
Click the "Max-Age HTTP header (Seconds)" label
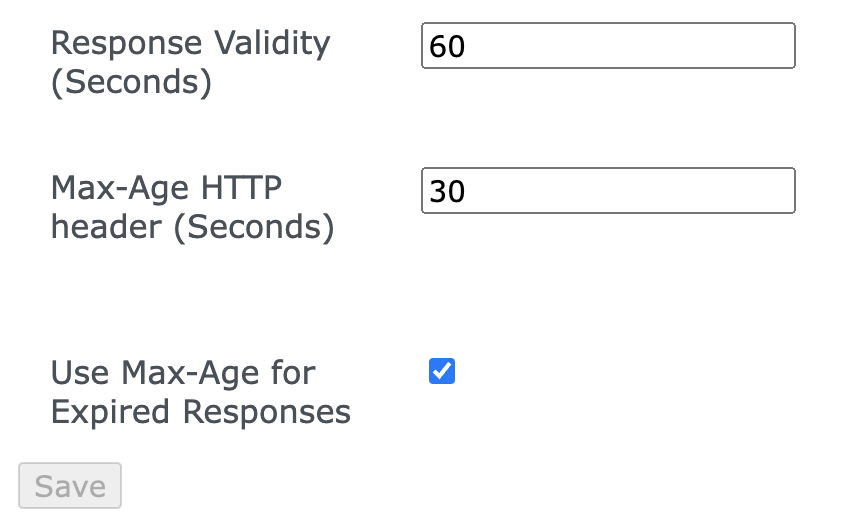[x=192, y=207]
